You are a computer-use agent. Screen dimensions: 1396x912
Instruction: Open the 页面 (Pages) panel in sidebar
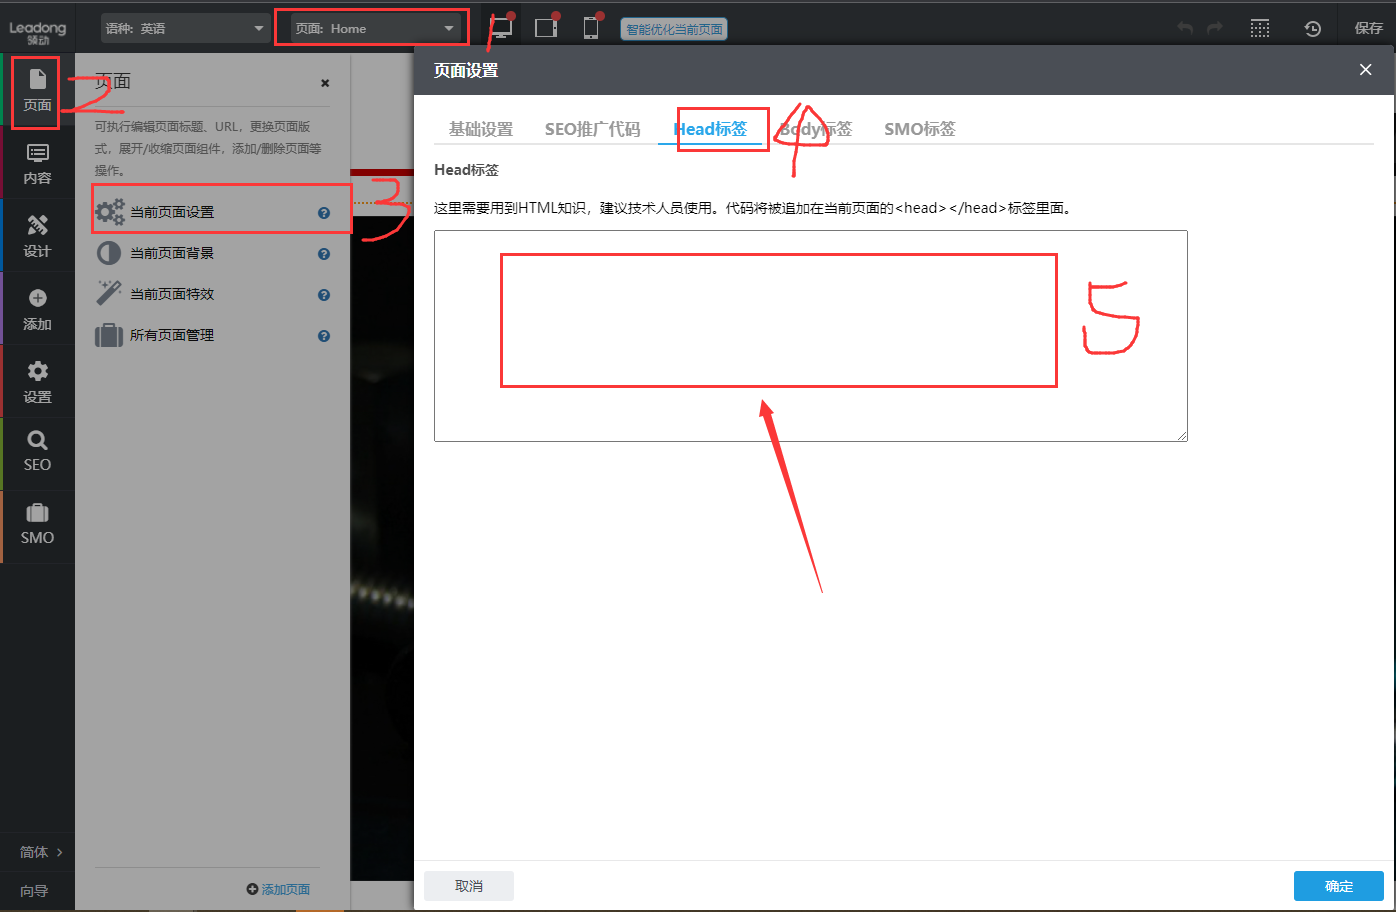pyautogui.click(x=37, y=92)
